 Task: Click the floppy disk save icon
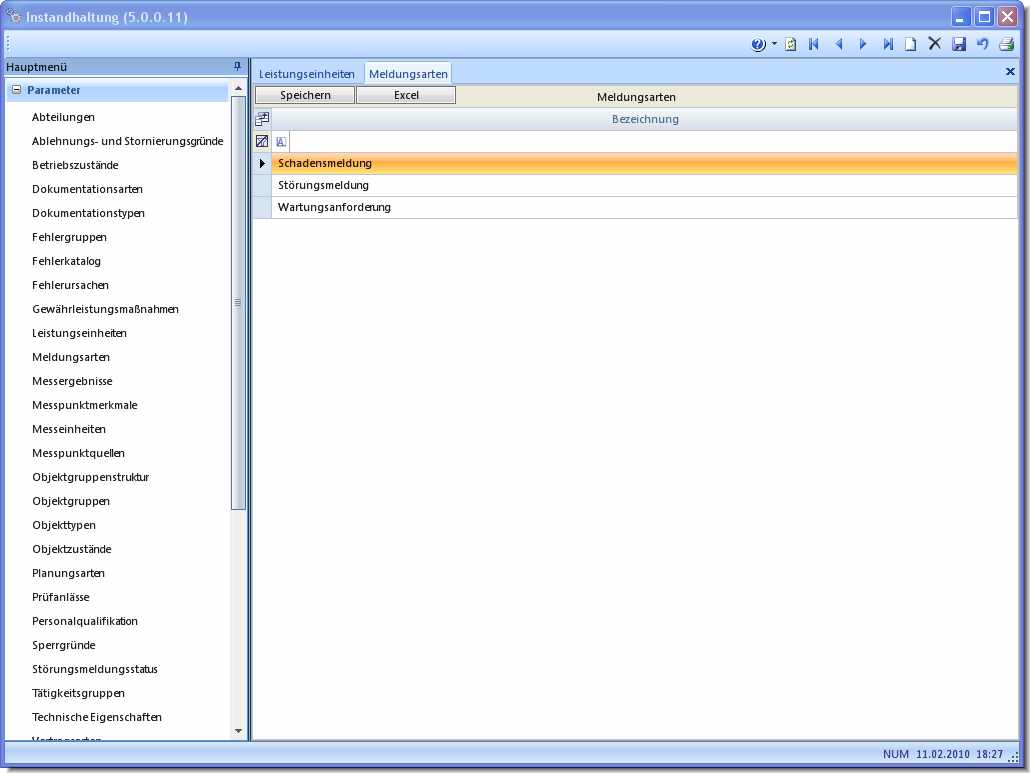959,44
